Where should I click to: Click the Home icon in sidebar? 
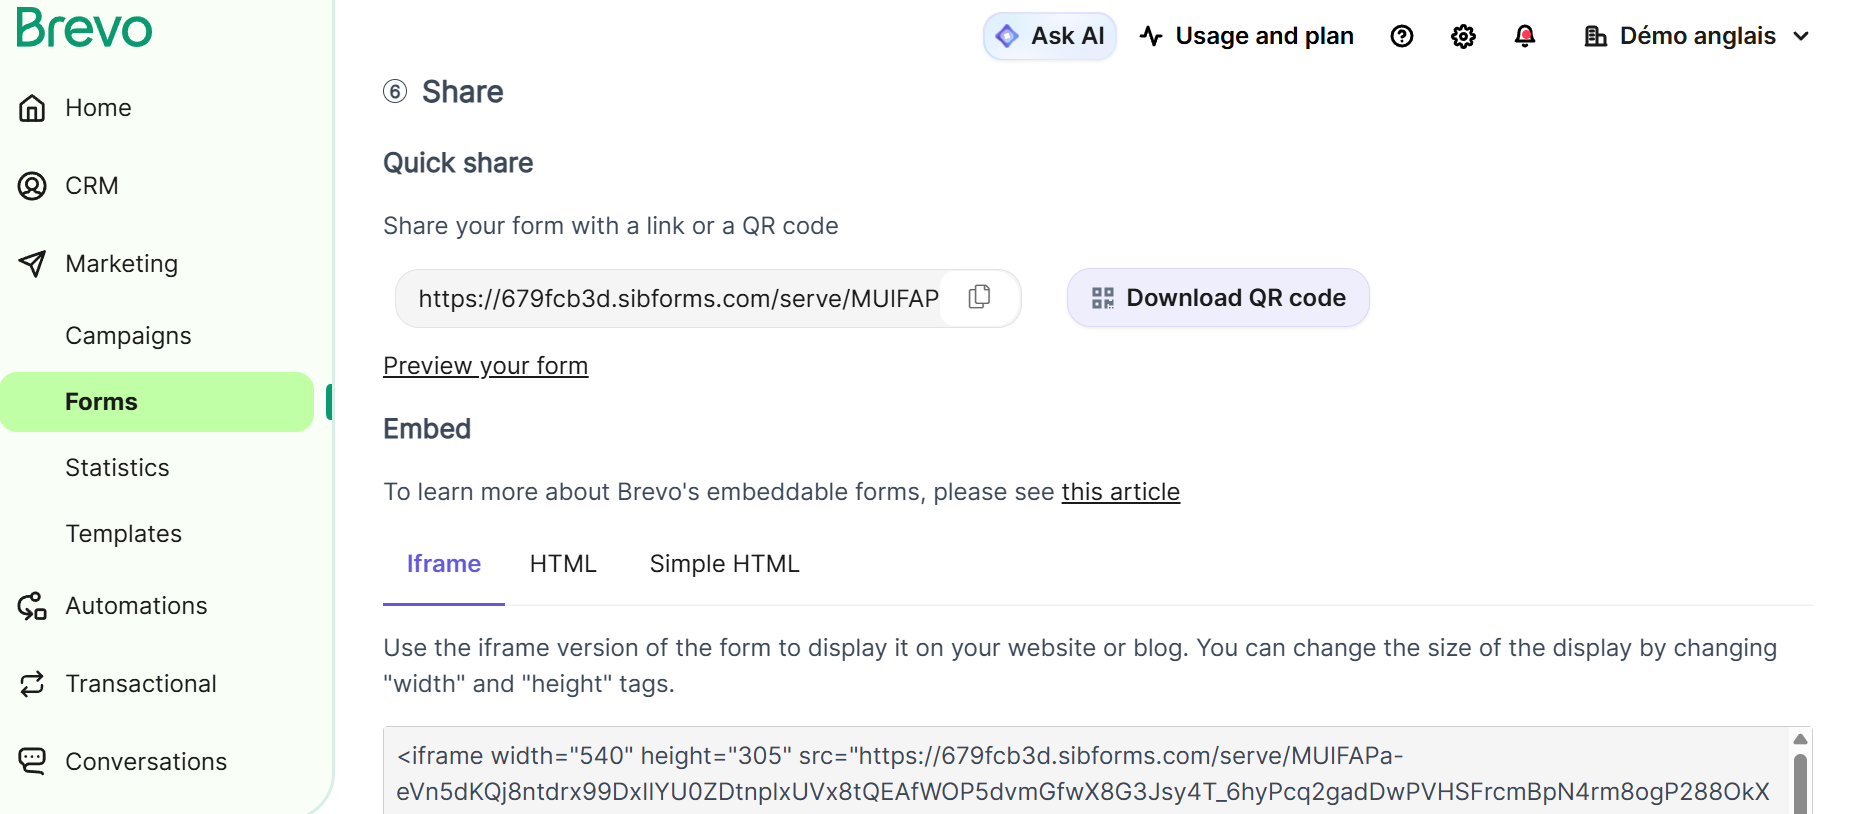click(x=32, y=108)
